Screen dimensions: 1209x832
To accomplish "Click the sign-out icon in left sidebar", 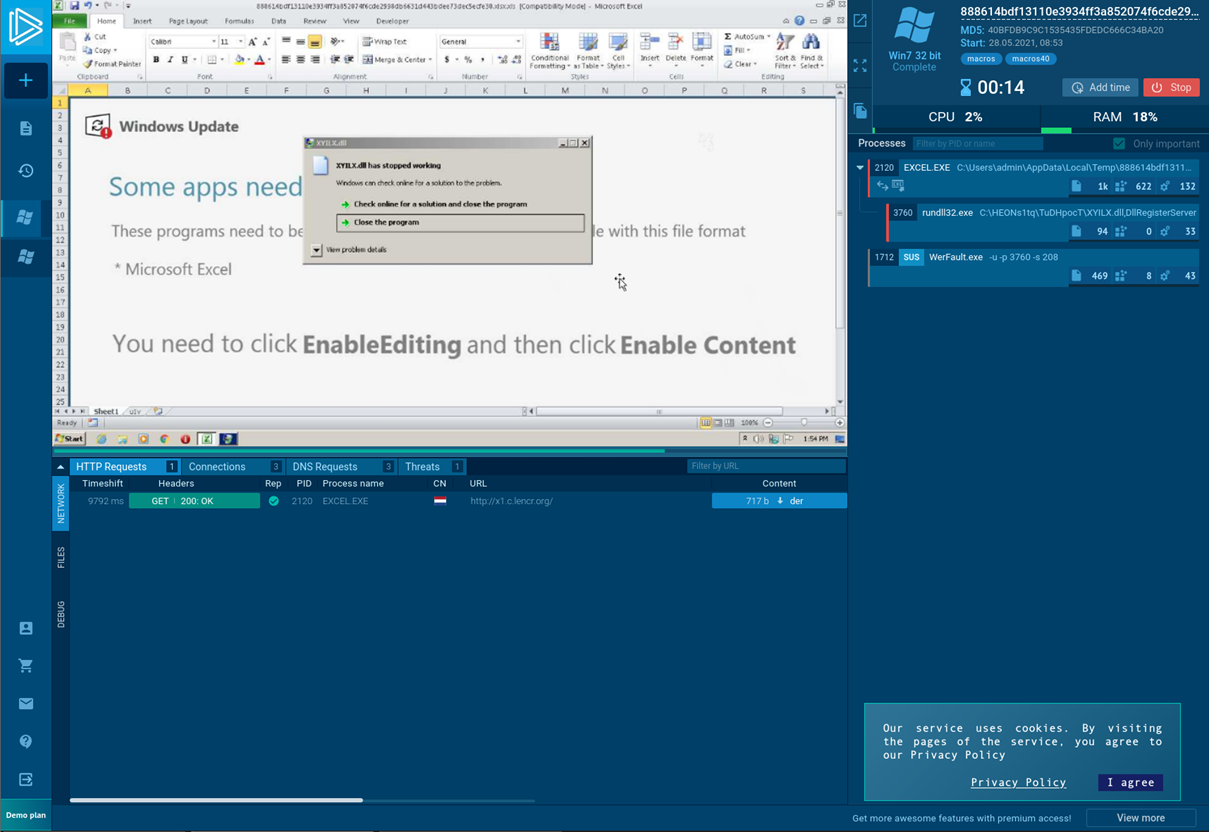I will [x=26, y=780].
